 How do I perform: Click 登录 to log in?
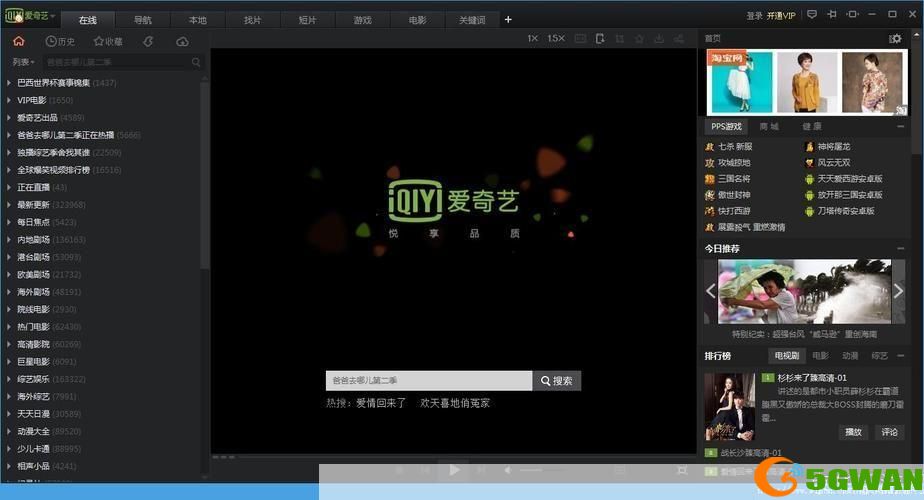tap(754, 16)
